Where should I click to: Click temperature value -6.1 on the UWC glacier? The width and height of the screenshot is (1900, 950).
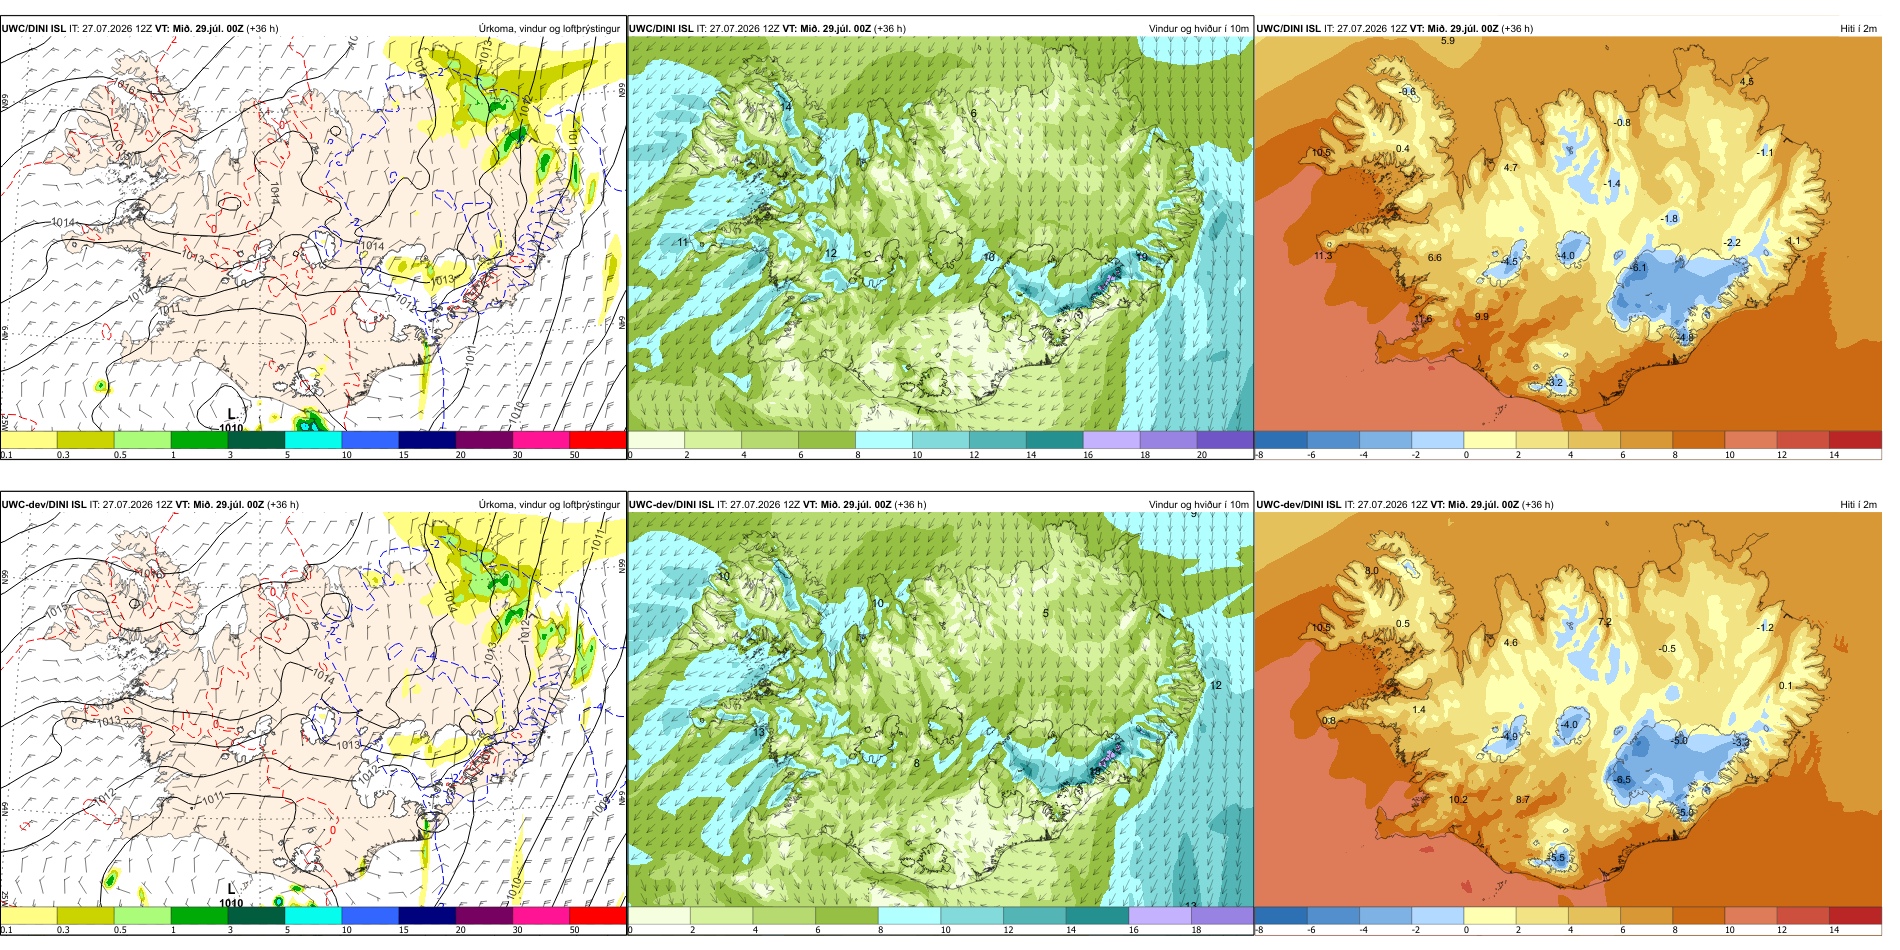point(1638,268)
